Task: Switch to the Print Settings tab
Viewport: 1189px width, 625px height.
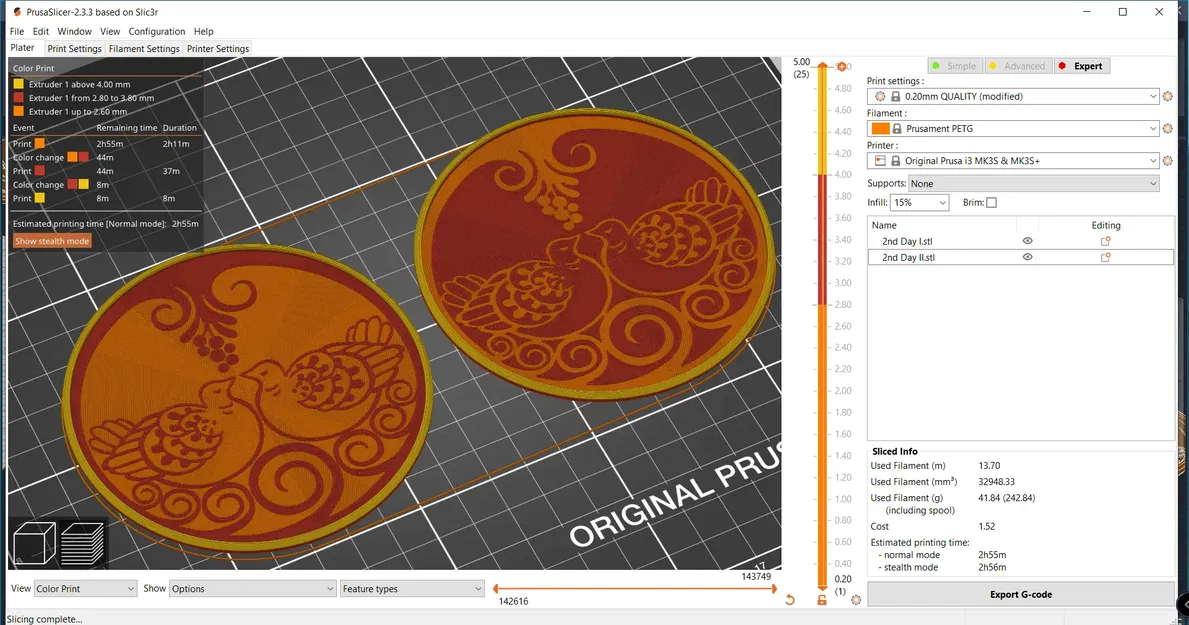Action: click(74, 49)
